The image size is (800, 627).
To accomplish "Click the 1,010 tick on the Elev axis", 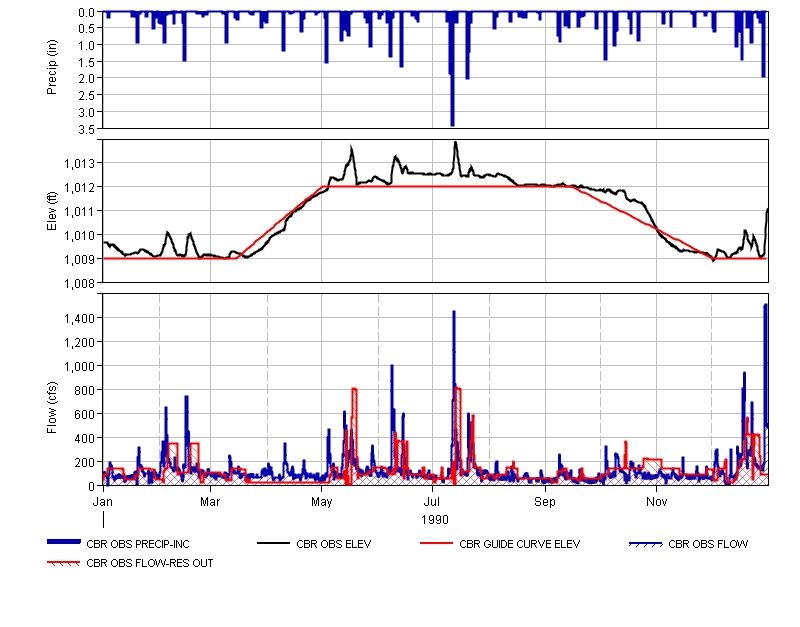I will pos(80,236).
